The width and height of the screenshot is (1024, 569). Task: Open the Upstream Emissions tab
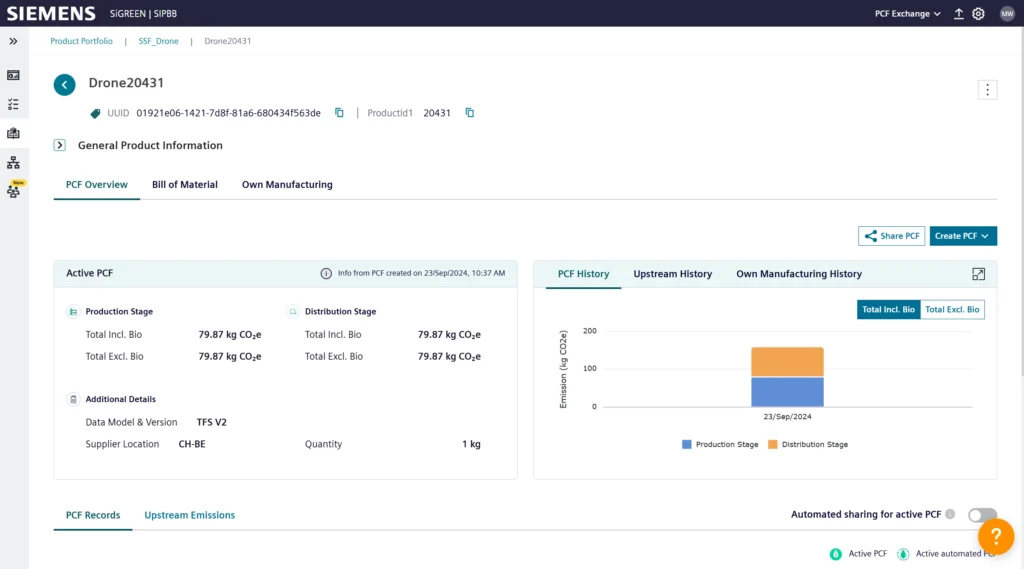pyautogui.click(x=189, y=515)
